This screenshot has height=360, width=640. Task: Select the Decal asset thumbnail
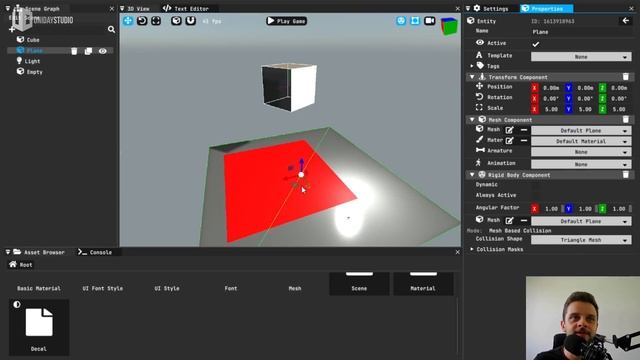[39, 327]
